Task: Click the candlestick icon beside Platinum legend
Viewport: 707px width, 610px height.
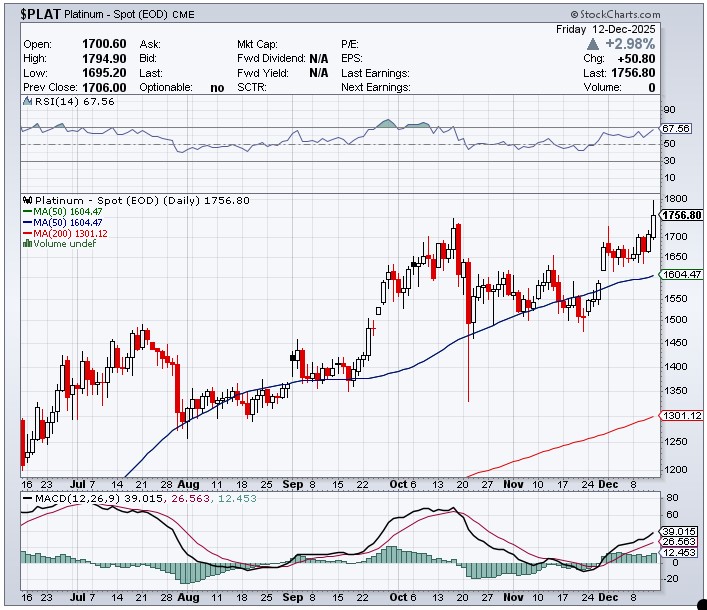Action: (26, 200)
